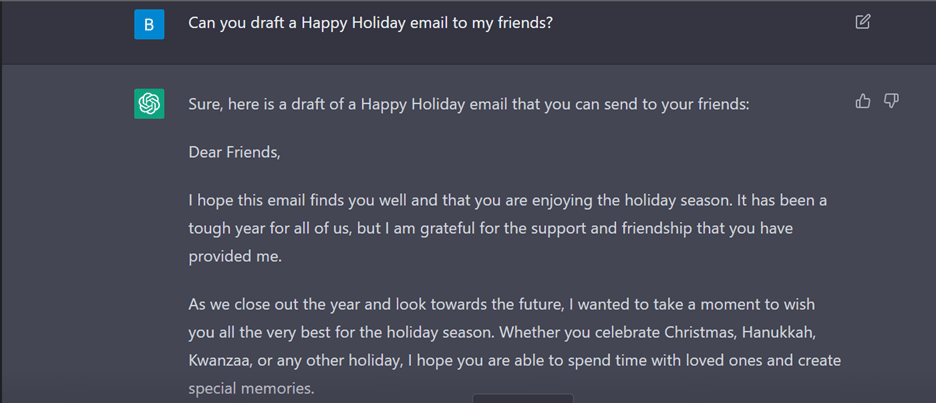The image size is (936, 403).
Task: Click the partially visible button at bottom center
Action: tap(523, 398)
